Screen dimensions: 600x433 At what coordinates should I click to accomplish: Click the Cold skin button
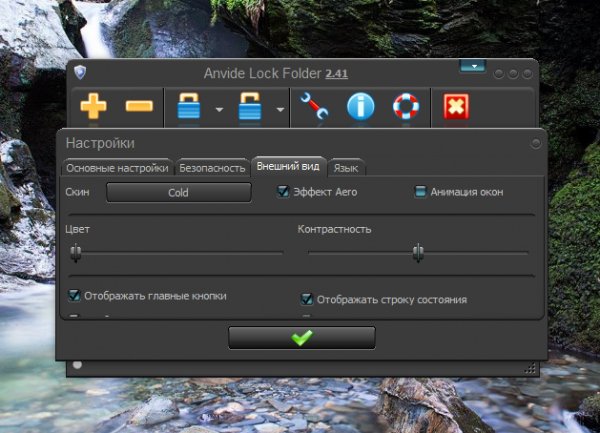(179, 192)
